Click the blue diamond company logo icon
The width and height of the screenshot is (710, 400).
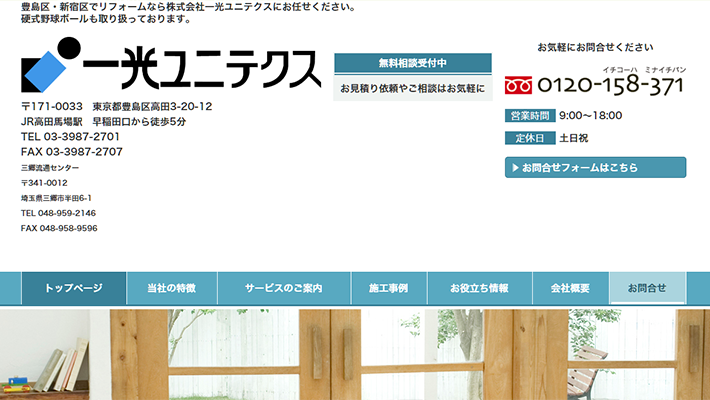click(x=45, y=68)
